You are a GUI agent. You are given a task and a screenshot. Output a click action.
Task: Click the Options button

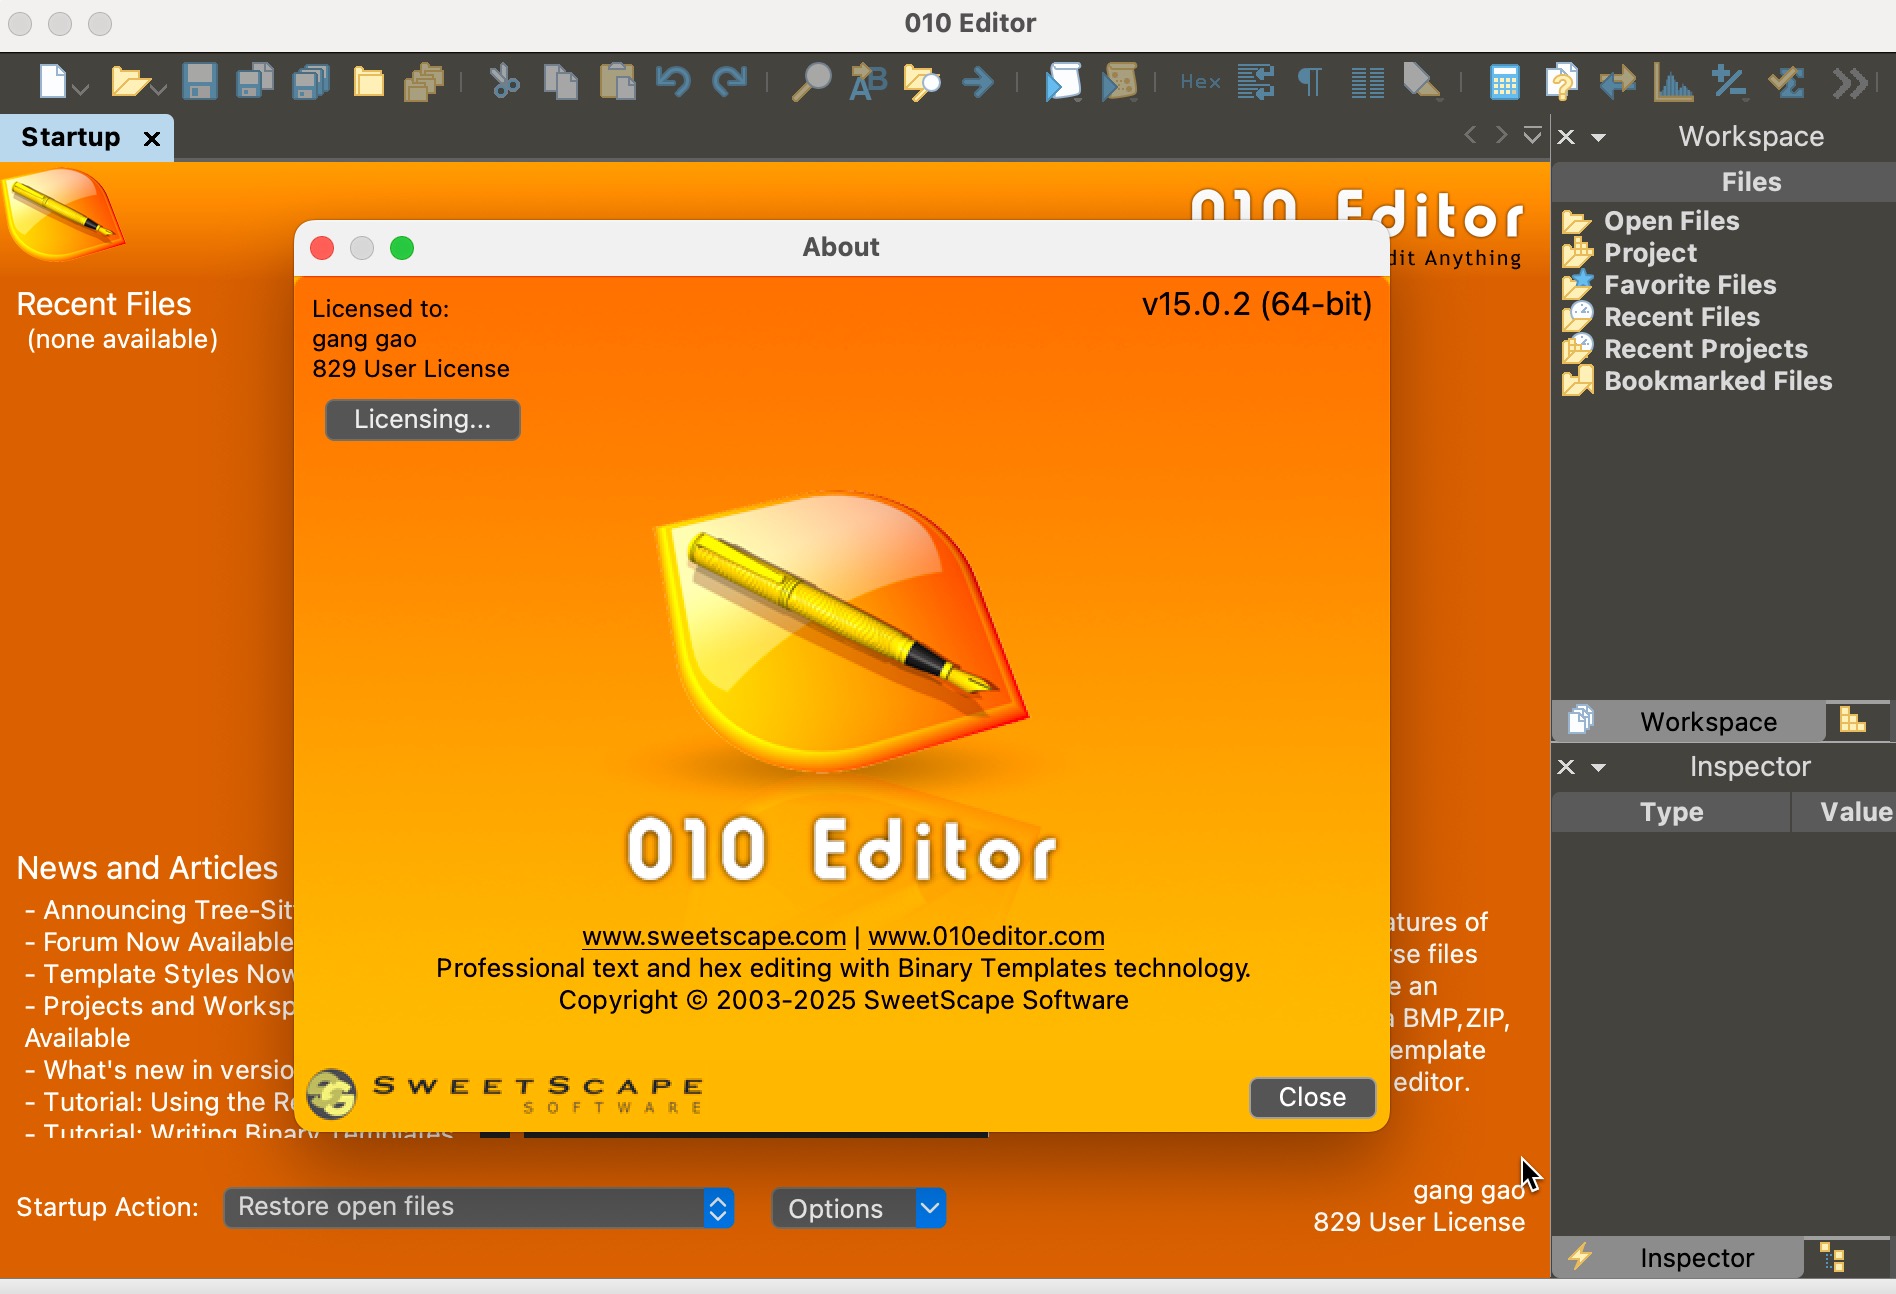coord(844,1208)
